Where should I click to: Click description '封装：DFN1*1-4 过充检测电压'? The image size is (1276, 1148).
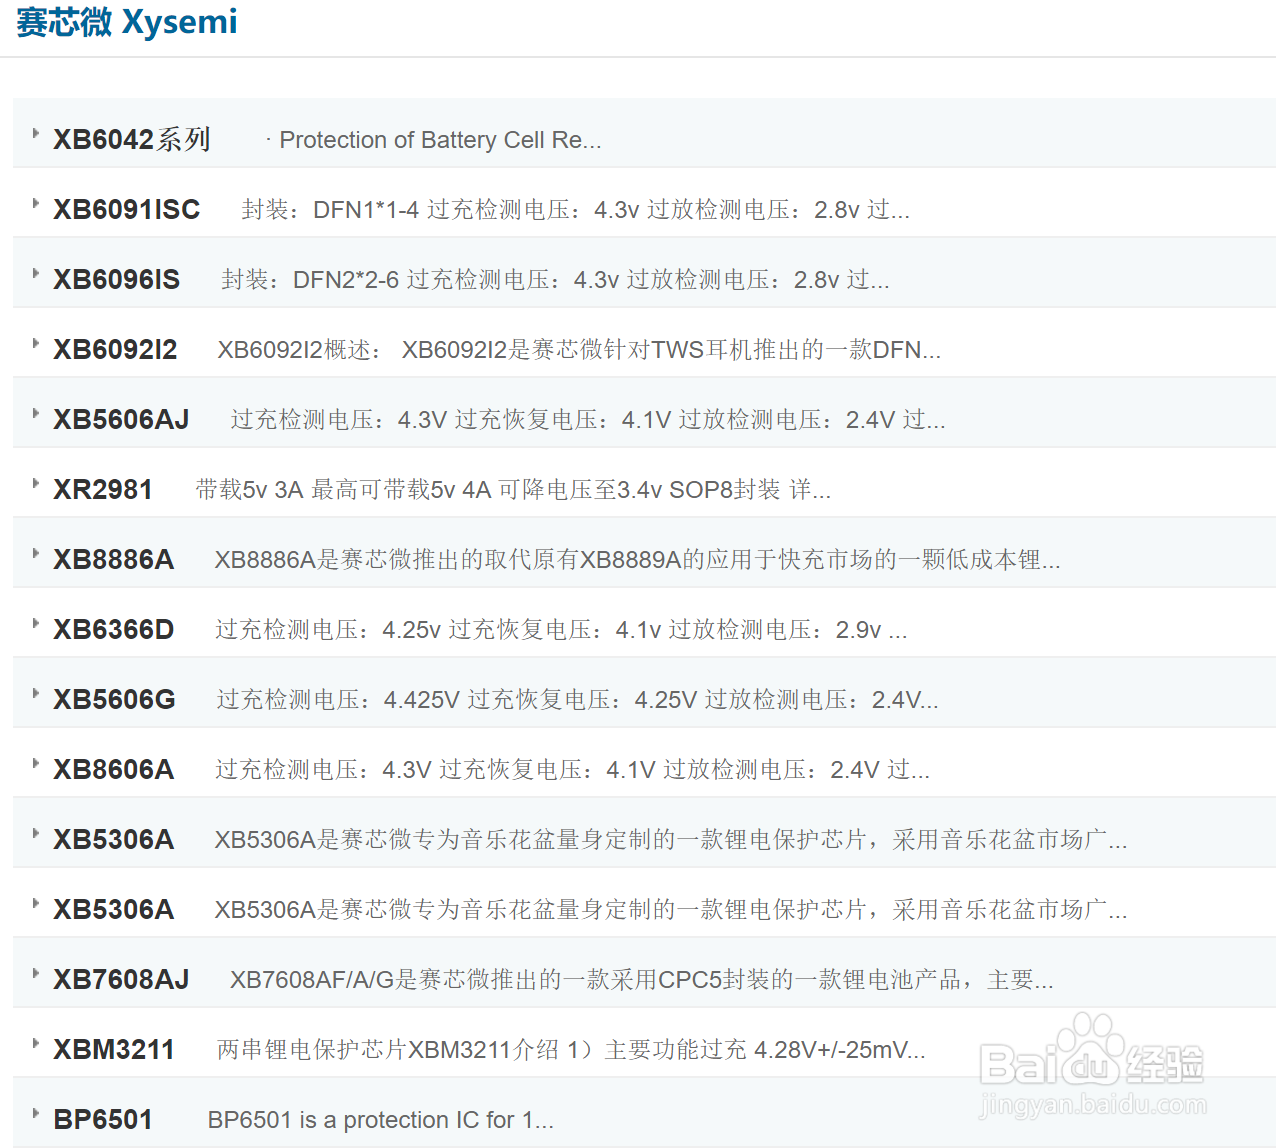(575, 209)
